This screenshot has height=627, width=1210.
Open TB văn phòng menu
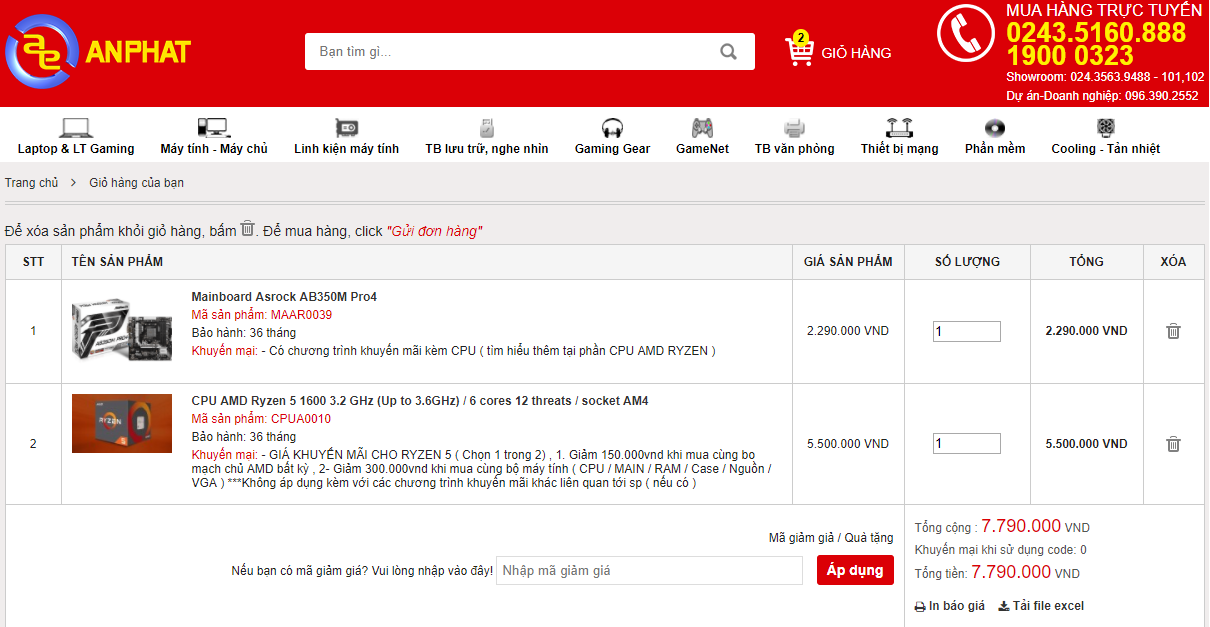(794, 149)
